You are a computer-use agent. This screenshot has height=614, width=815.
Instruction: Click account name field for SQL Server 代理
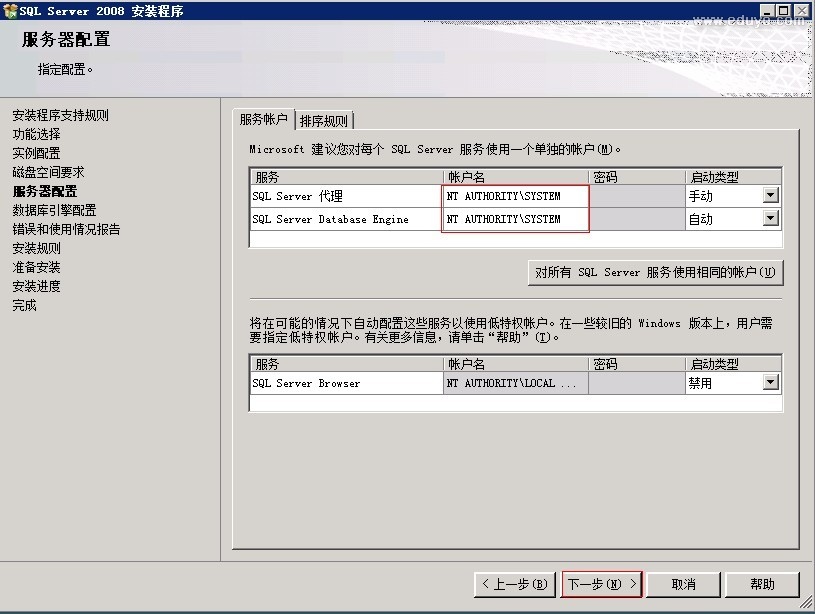(515, 196)
